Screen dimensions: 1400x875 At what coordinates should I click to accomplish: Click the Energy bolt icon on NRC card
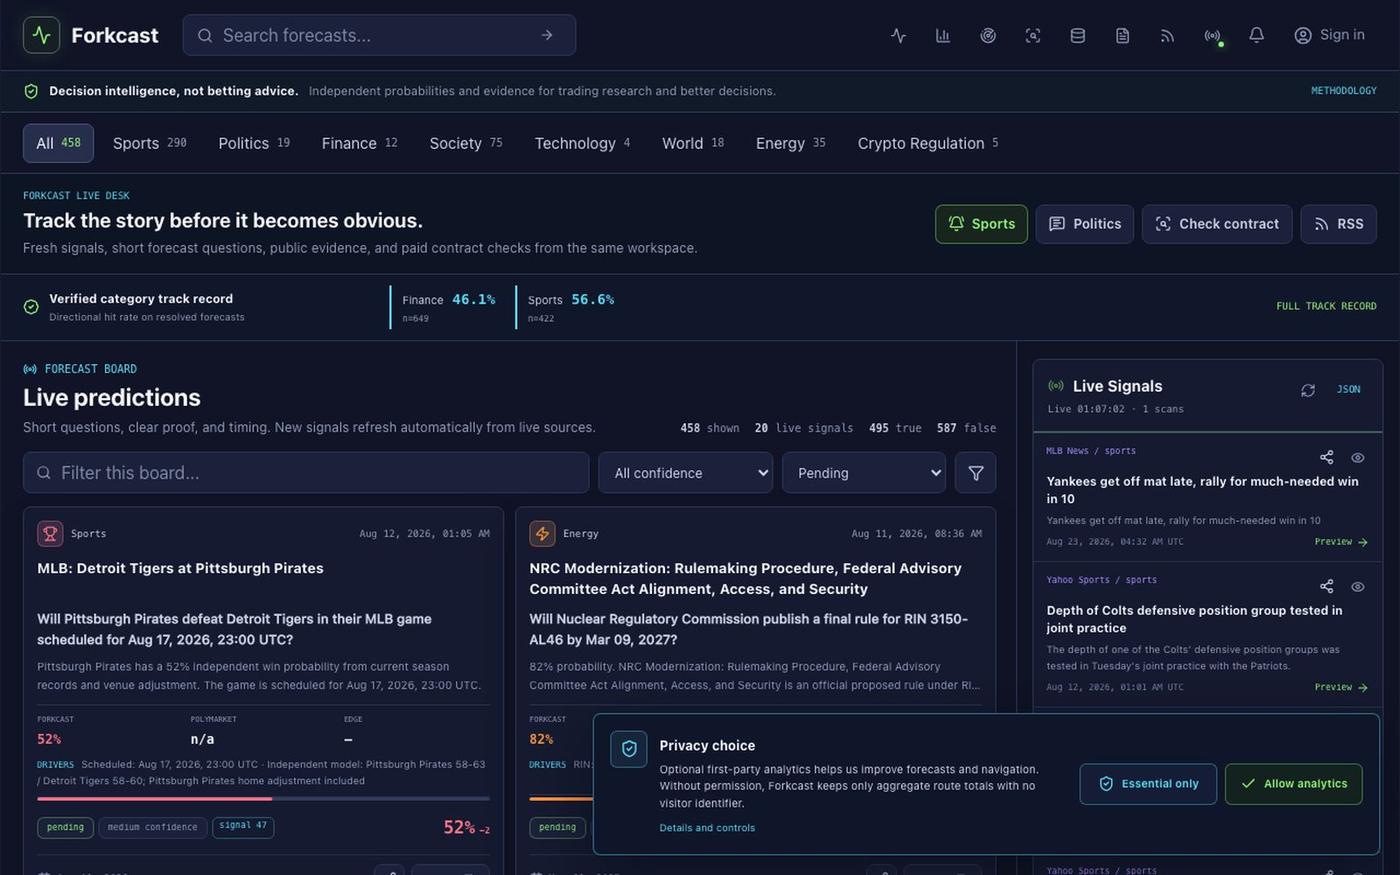point(542,533)
